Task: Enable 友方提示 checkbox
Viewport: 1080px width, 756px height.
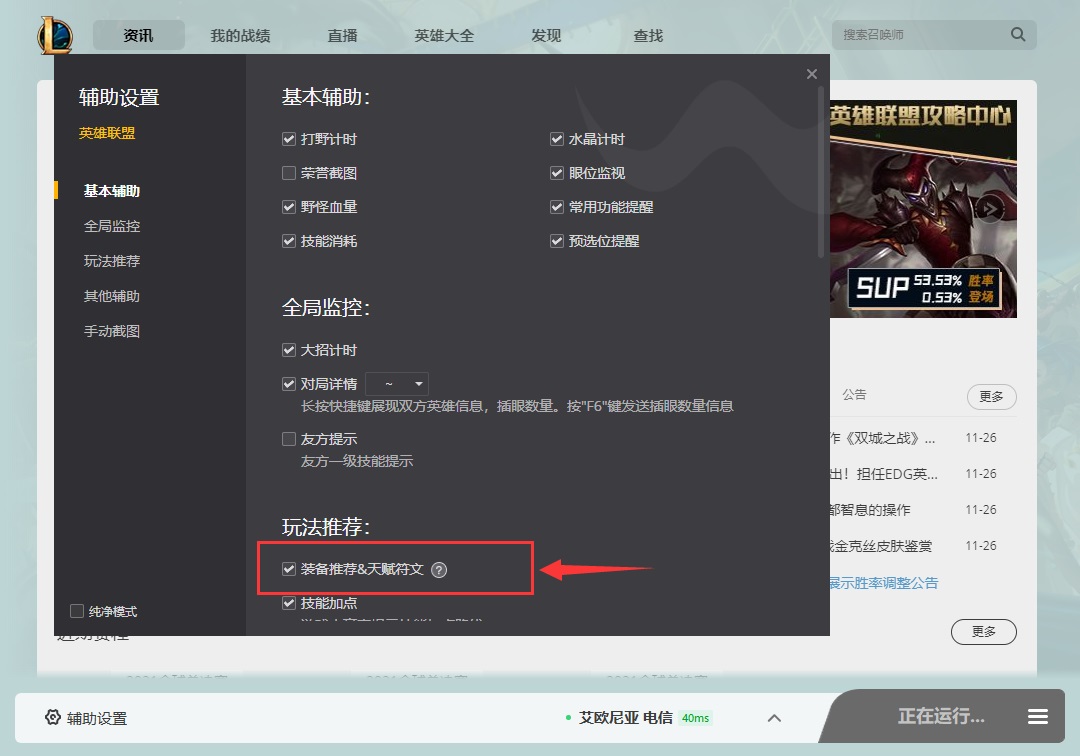Action: (x=289, y=439)
